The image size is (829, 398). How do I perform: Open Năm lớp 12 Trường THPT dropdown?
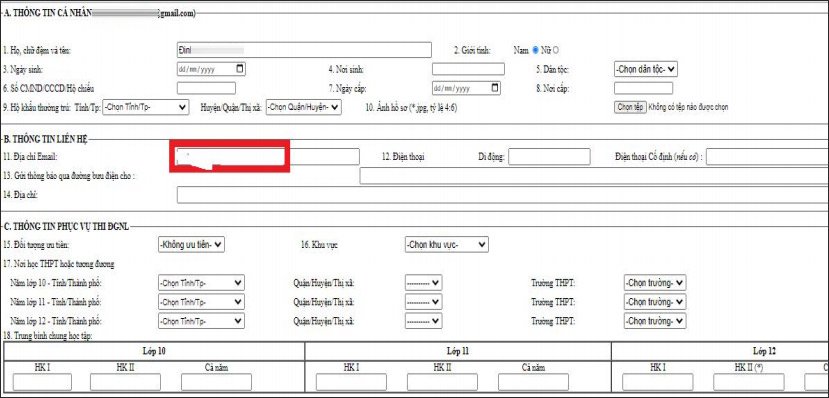pyautogui.click(x=655, y=321)
